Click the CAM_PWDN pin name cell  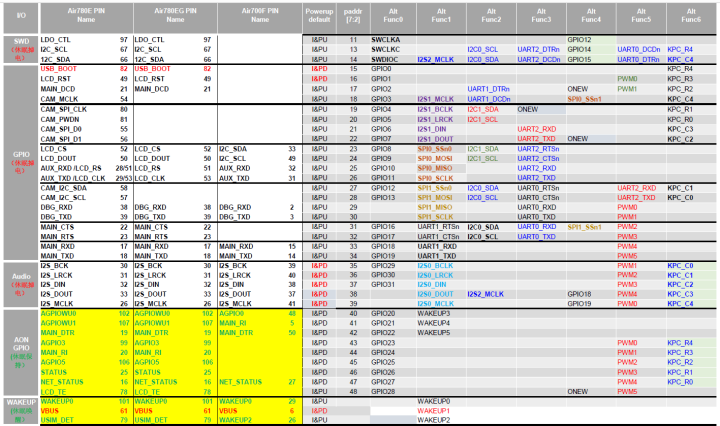pos(60,119)
